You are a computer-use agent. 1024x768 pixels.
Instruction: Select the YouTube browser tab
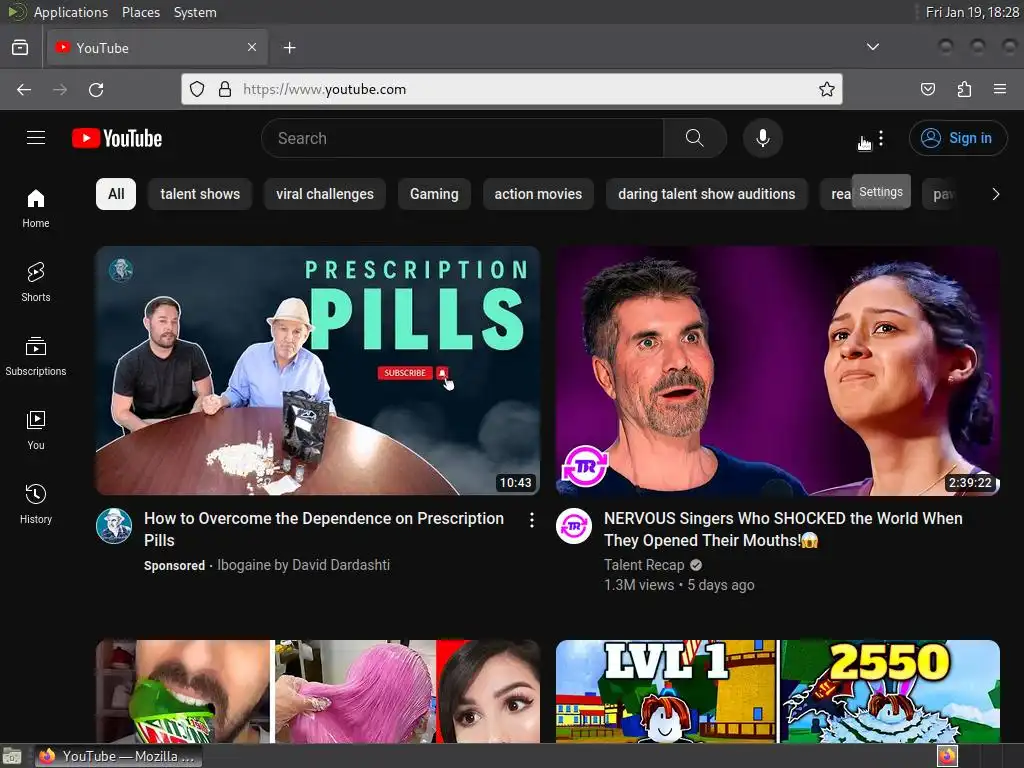tap(157, 48)
